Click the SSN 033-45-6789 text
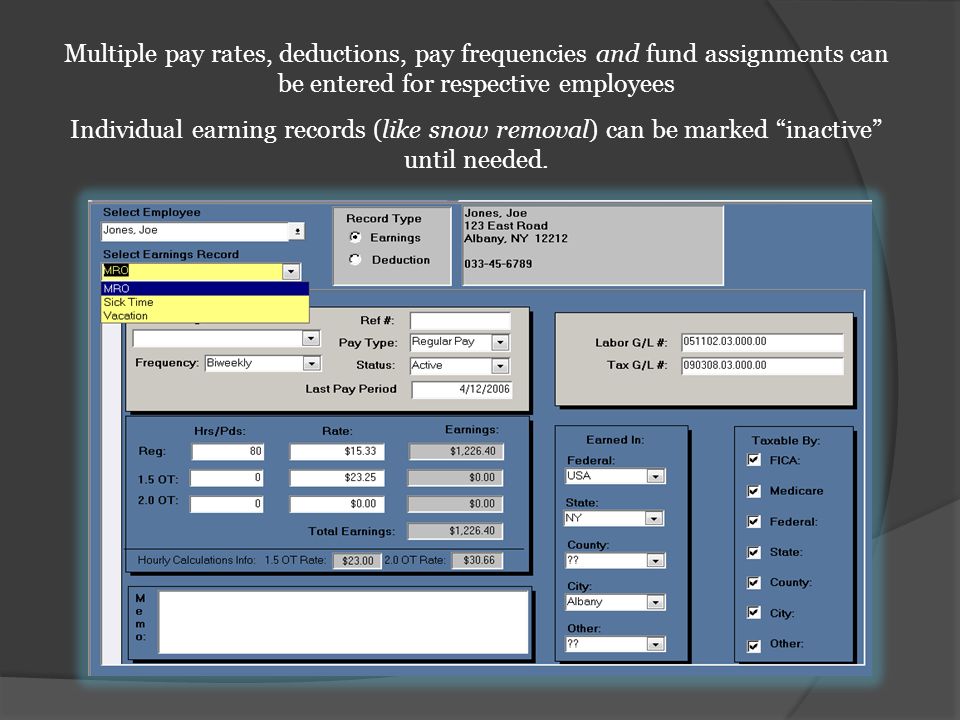960x720 pixels. click(498, 264)
